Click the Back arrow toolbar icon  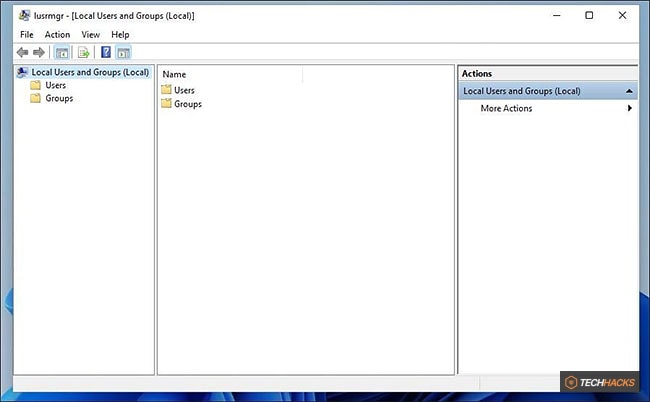[22, 53]
